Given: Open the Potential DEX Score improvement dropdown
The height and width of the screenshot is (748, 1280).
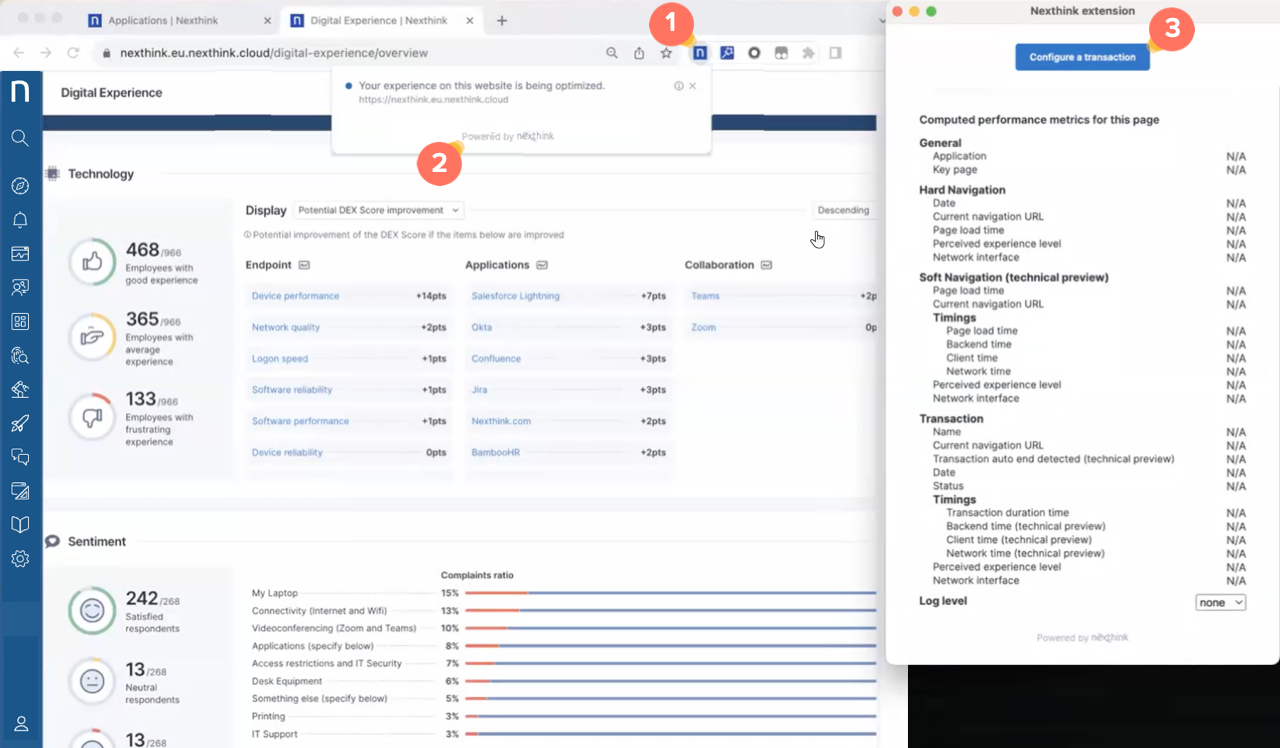Looking at the screenshot, I should click(379, 211).
